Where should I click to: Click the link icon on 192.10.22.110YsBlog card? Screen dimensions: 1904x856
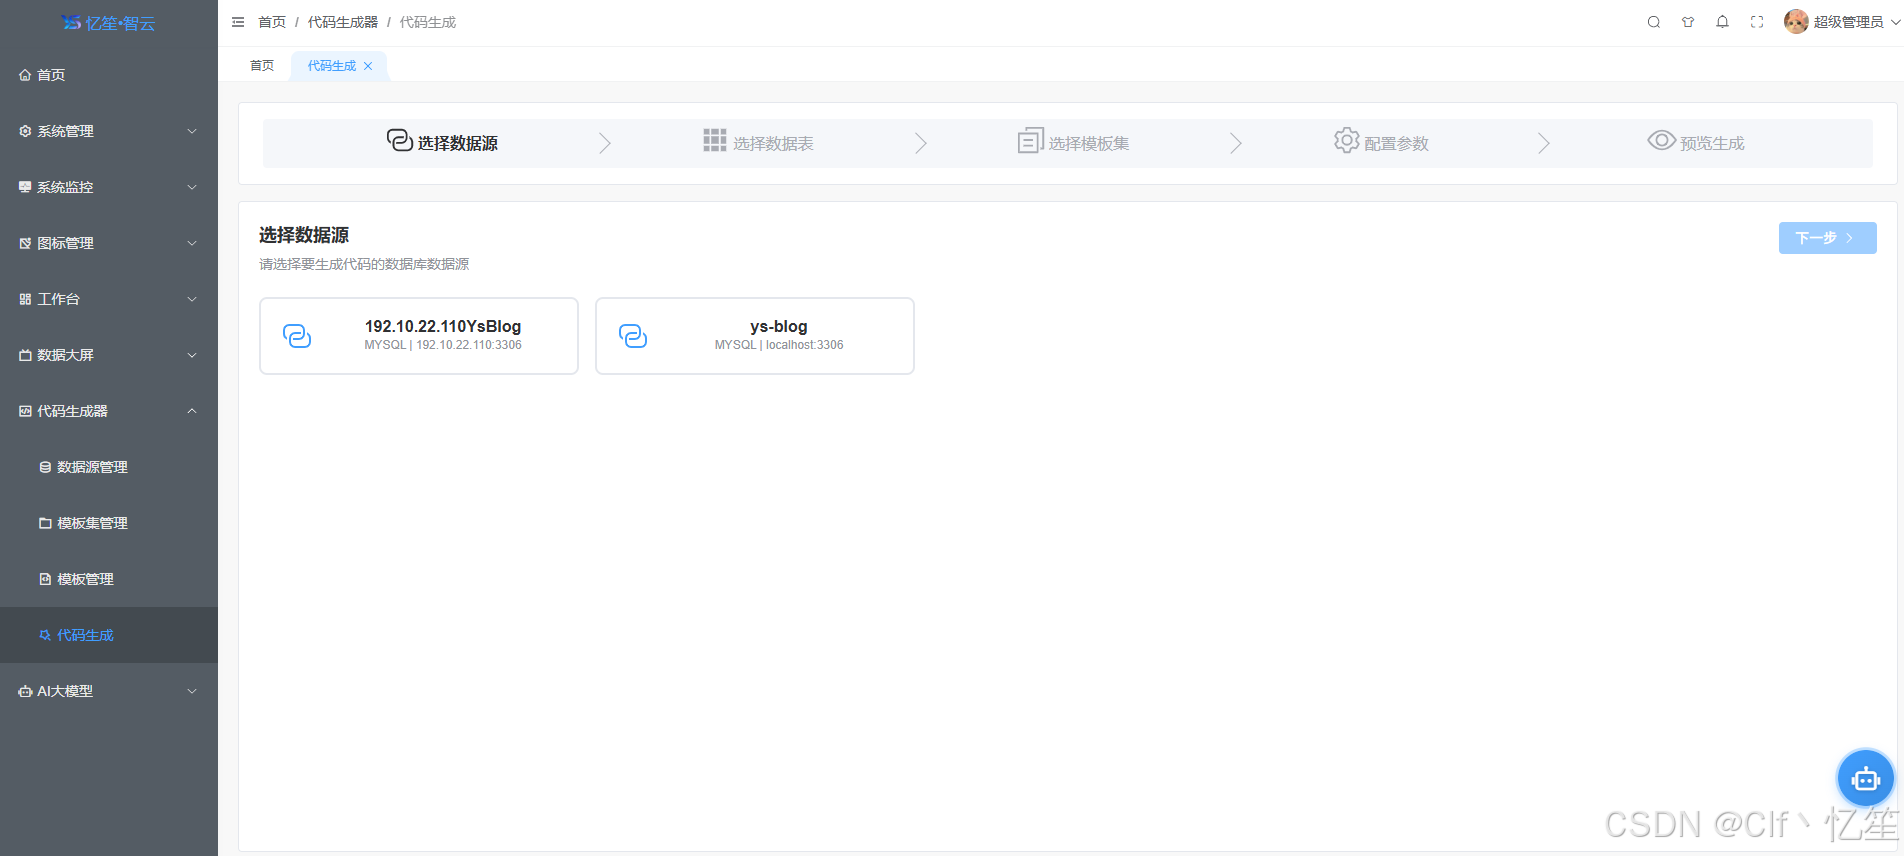click(297, 336)
